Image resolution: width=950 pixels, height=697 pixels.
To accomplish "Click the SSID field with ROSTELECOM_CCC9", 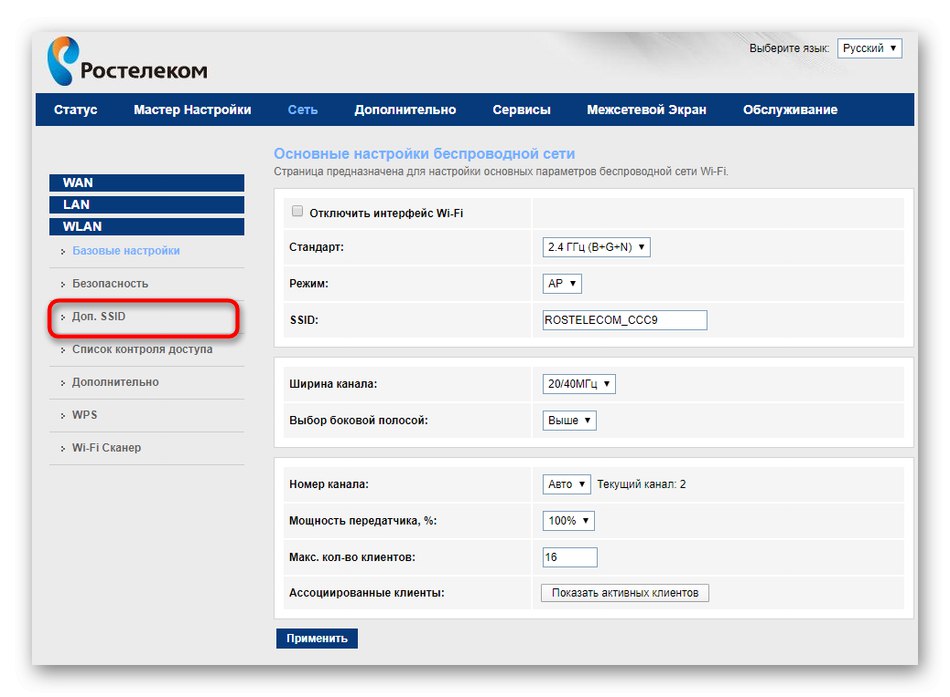I will tap(625, 320).
